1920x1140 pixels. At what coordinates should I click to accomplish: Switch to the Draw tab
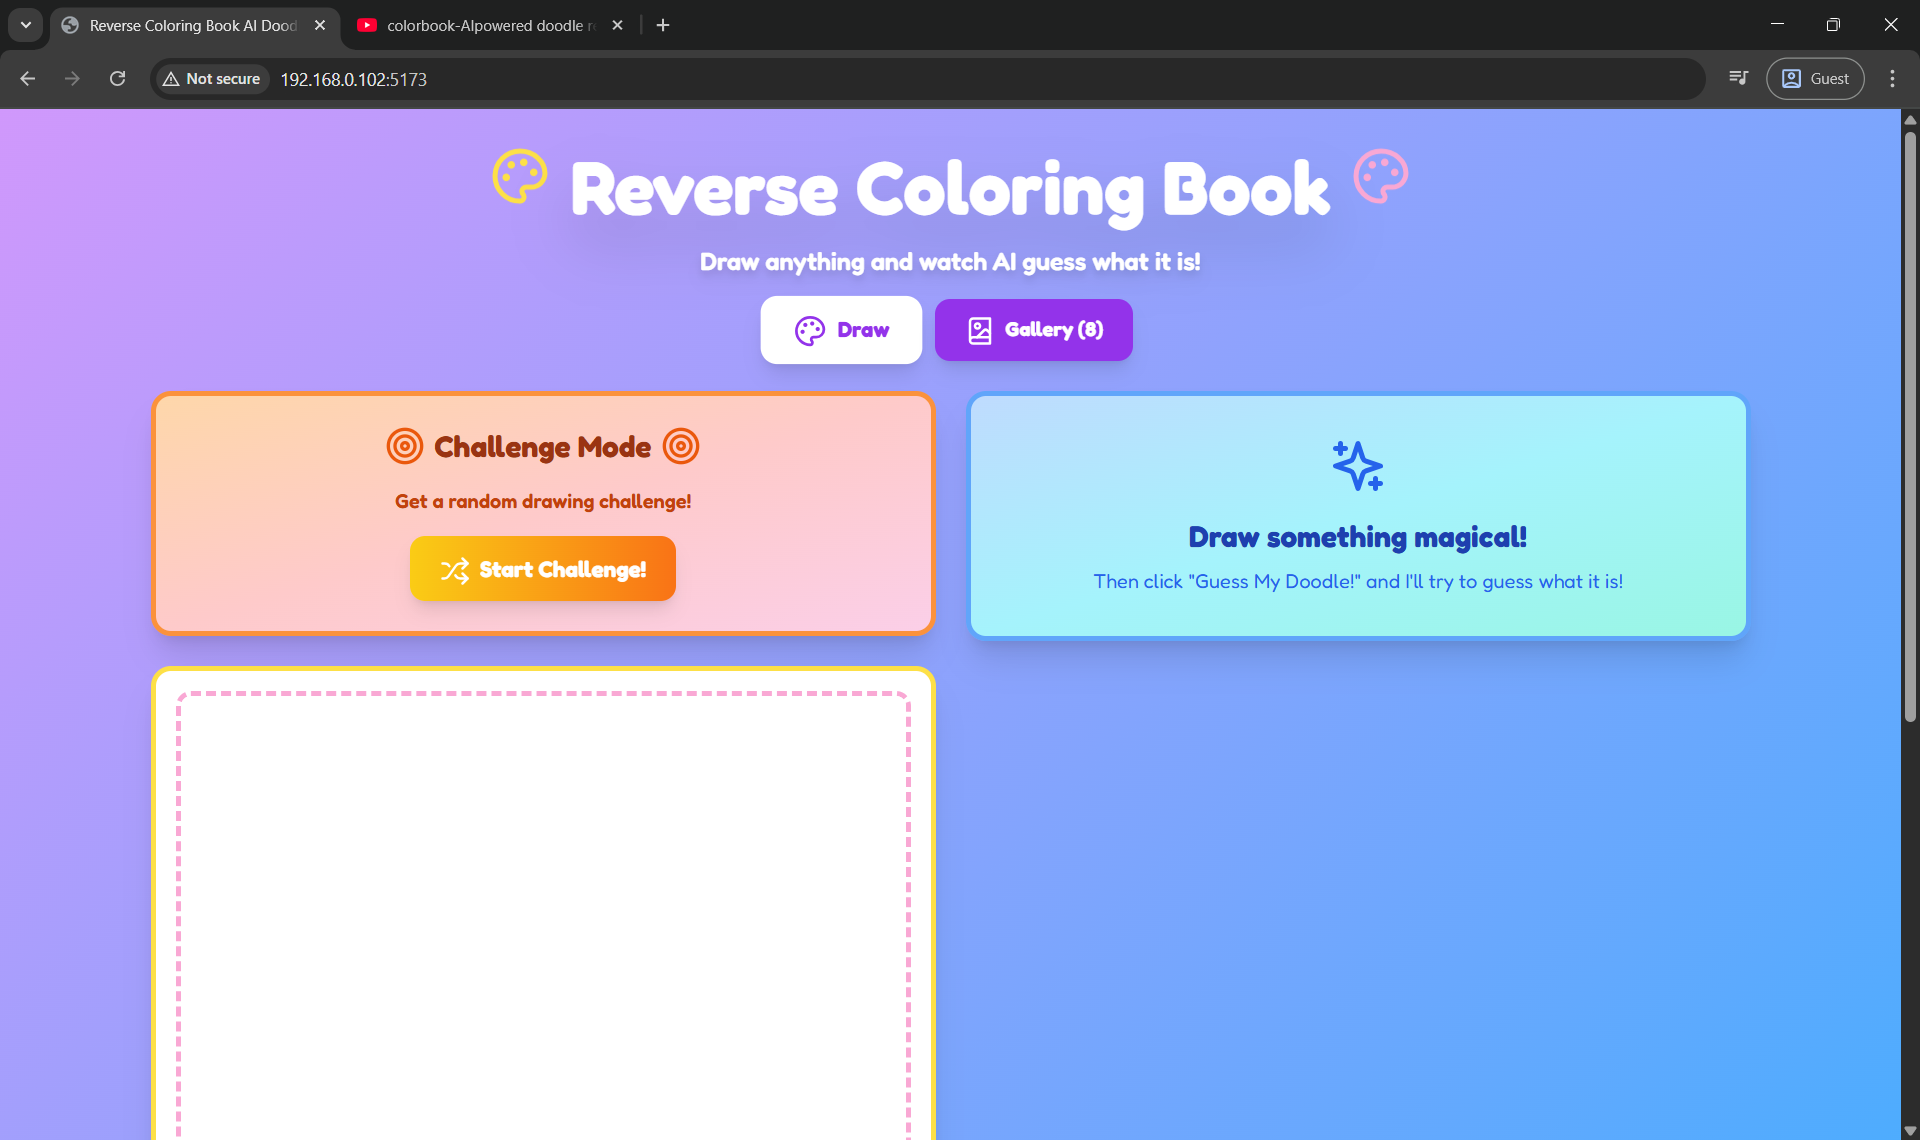(841, 330)
